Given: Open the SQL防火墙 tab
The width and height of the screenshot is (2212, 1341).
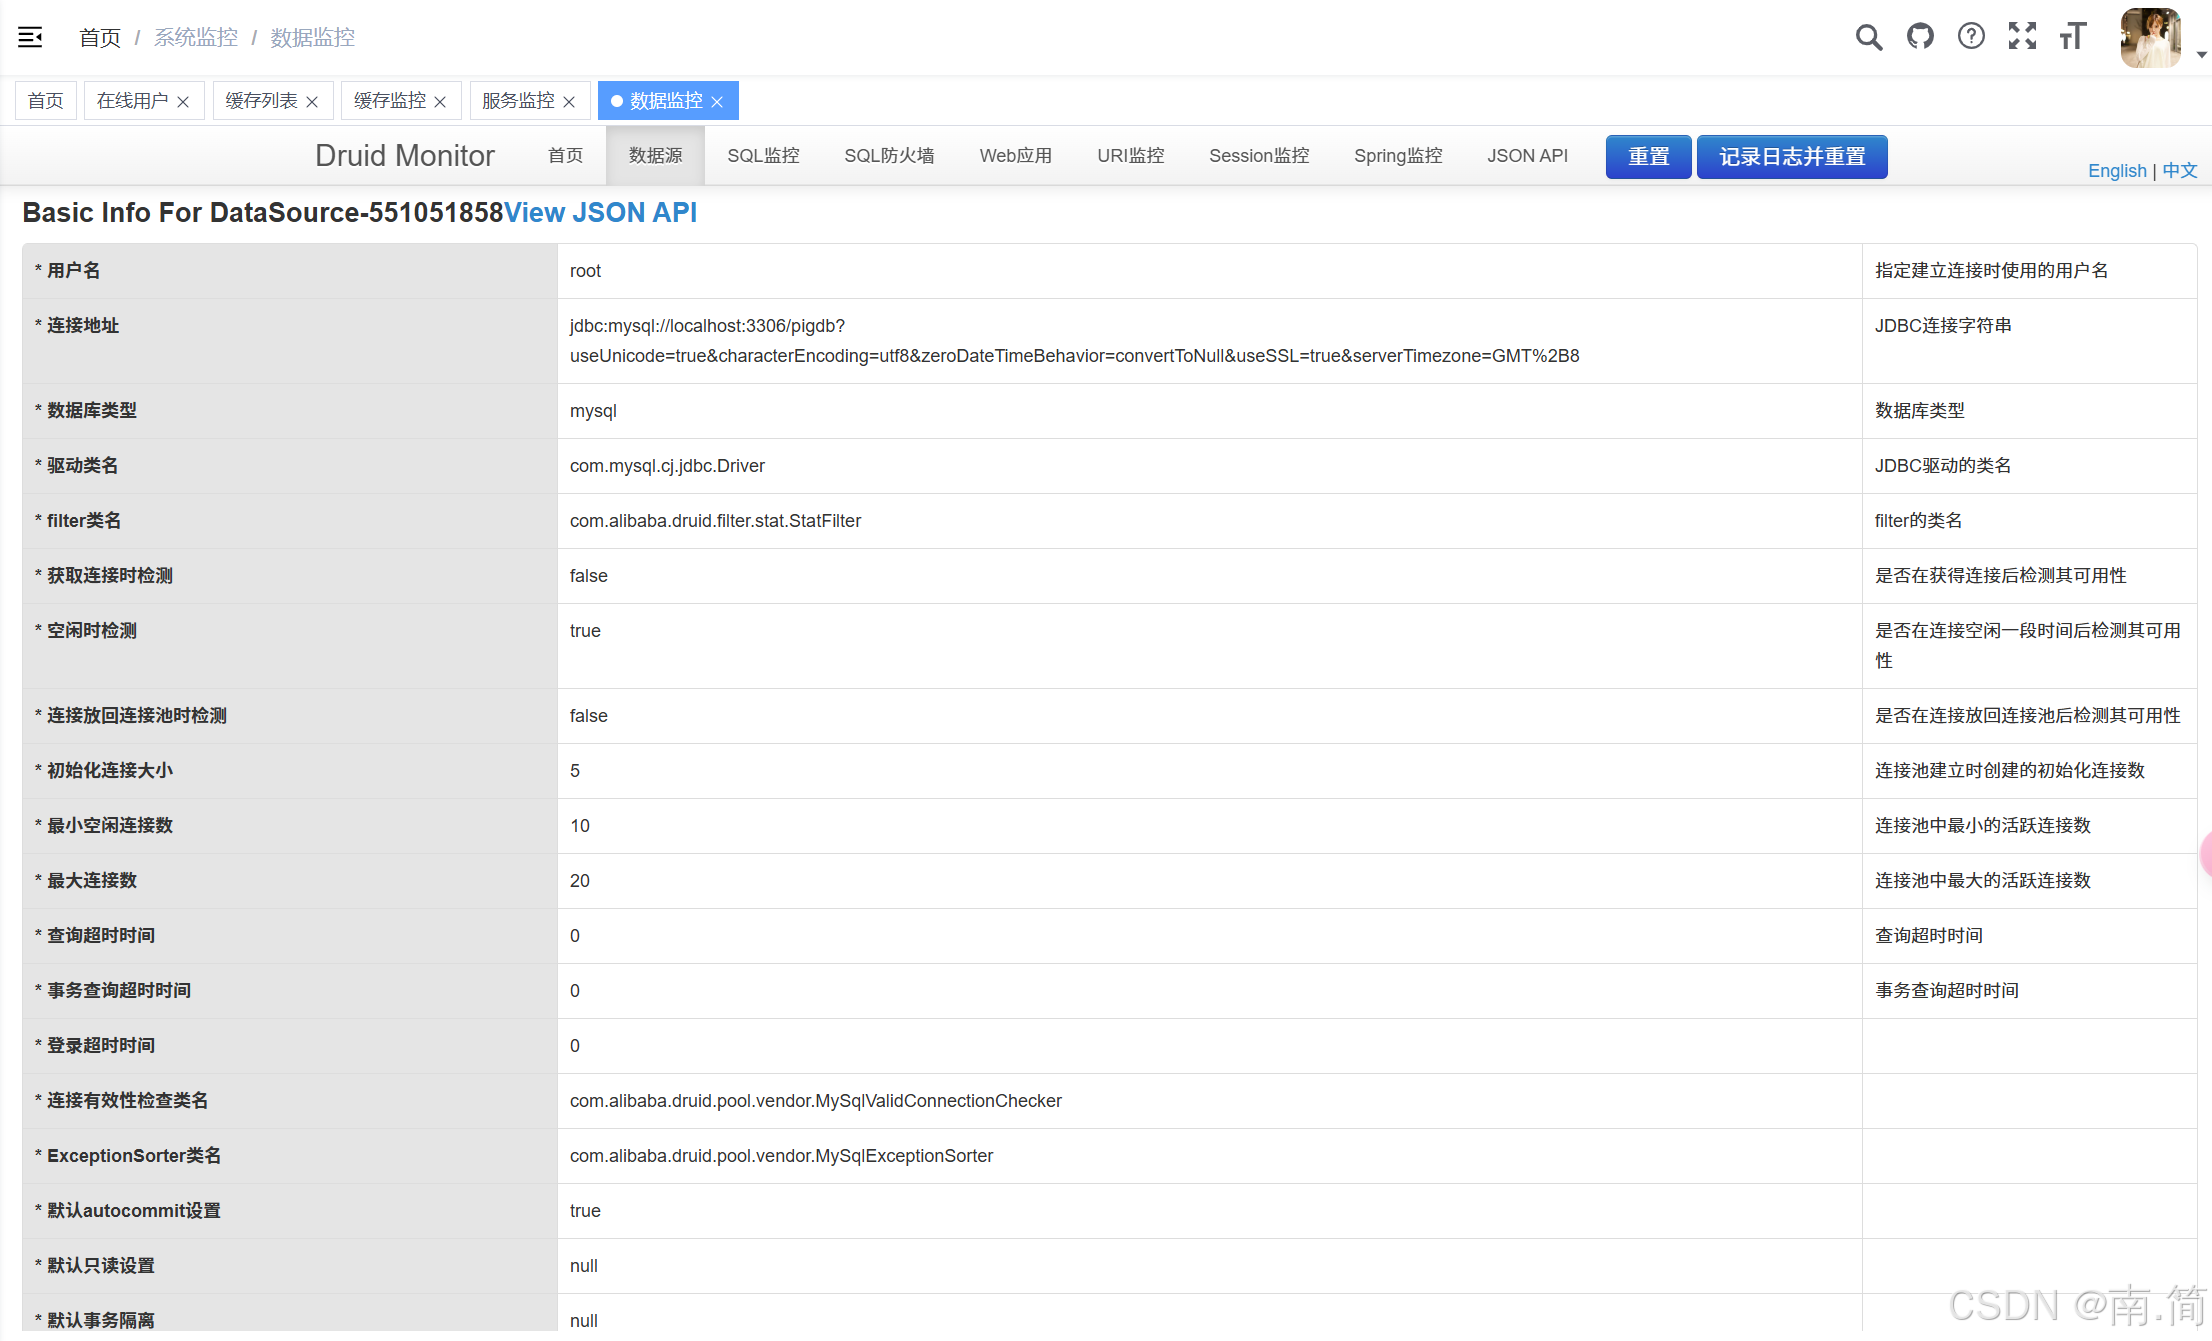Looking at the screenshot, I should (889, 156).
